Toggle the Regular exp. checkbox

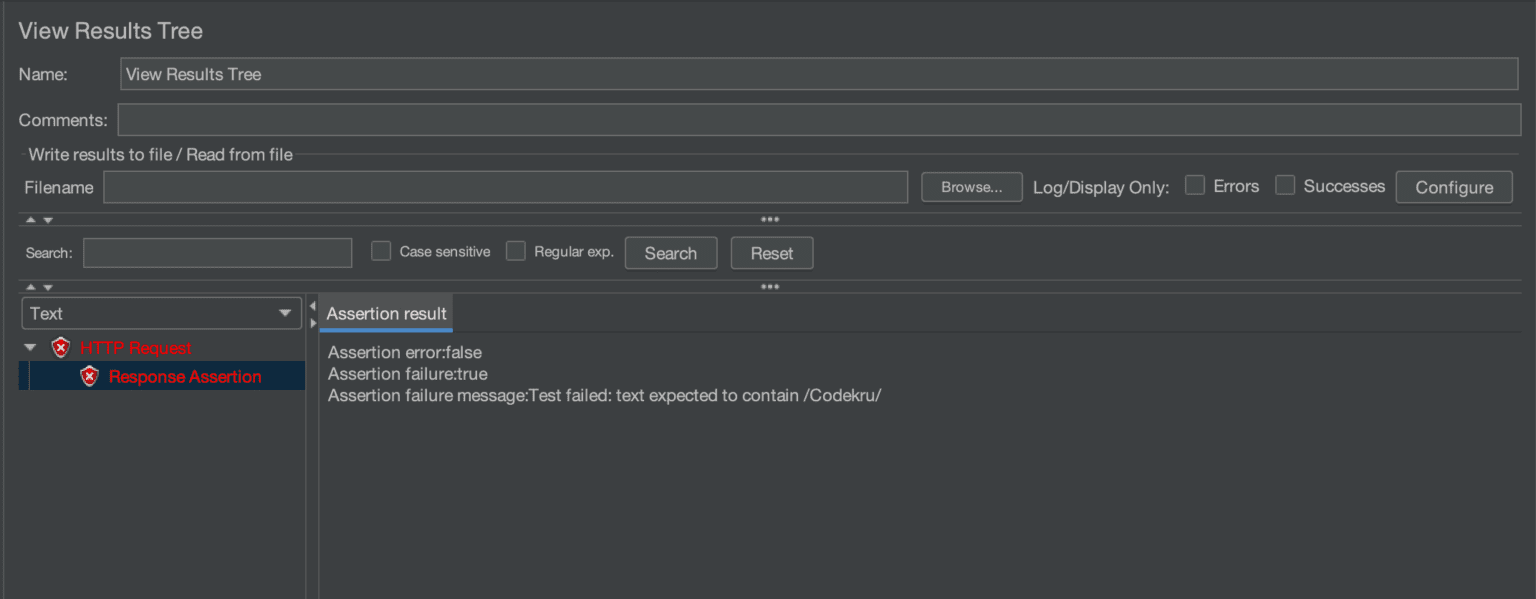[515, 251]
